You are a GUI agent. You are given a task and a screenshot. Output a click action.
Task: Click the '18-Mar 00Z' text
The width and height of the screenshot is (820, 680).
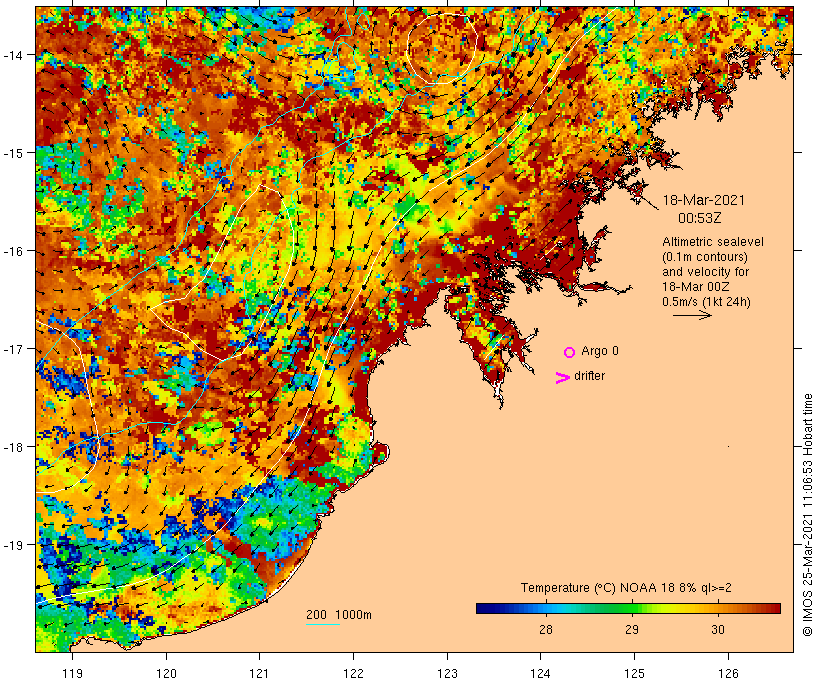click(x=696, y=287)
